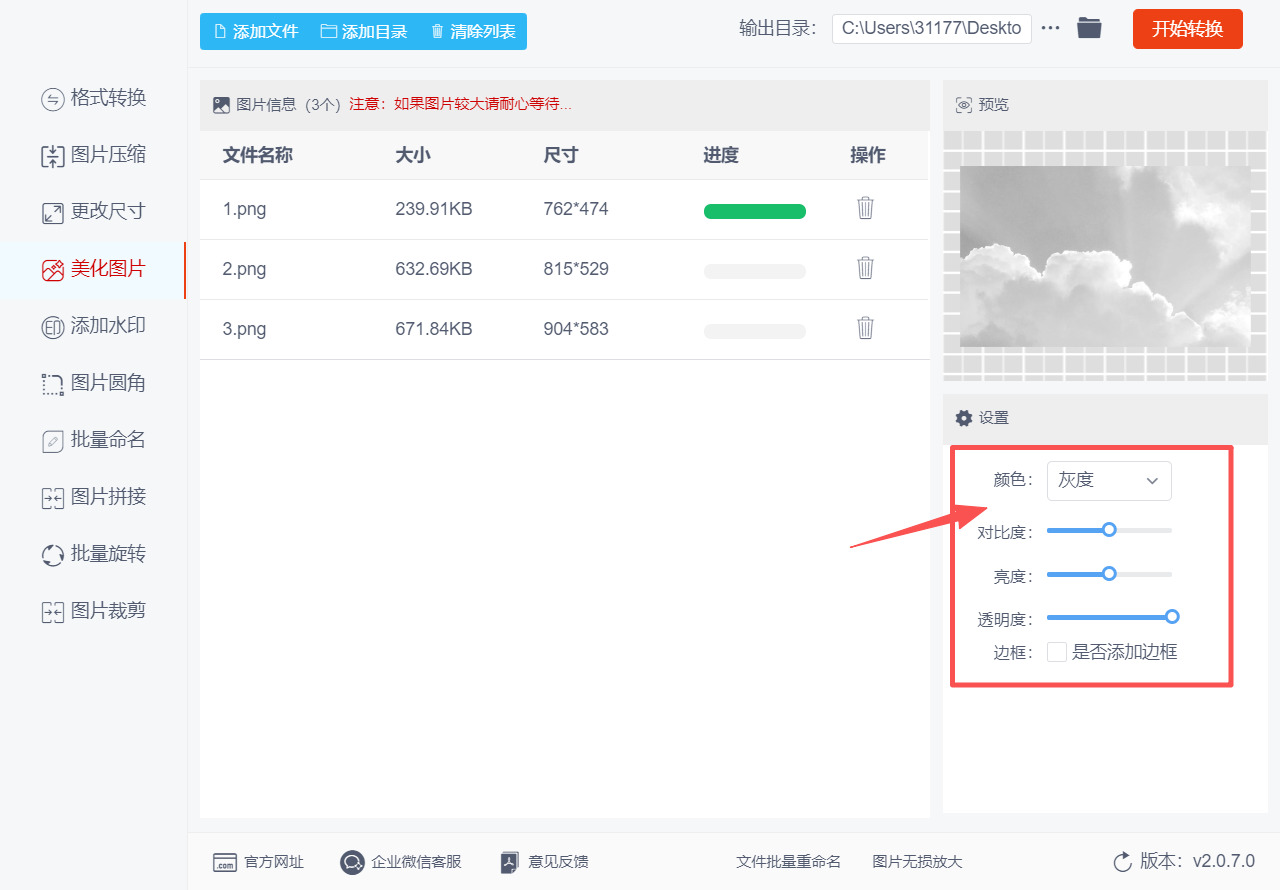Select 图片裁剪 menu item
The image size is (1280, 890).
pos(93,611)
